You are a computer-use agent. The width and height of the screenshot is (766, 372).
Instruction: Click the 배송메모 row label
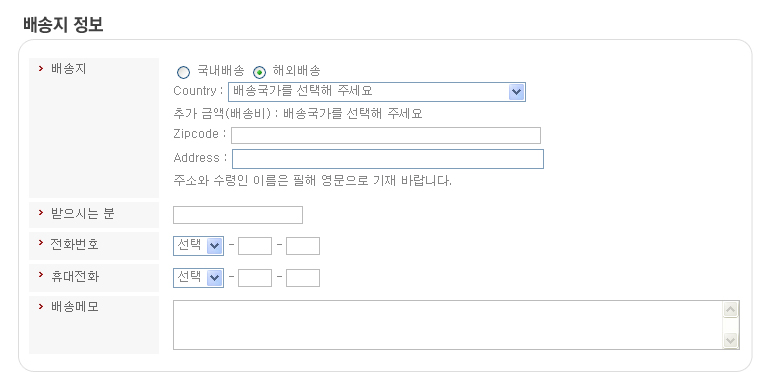point(75,306)
